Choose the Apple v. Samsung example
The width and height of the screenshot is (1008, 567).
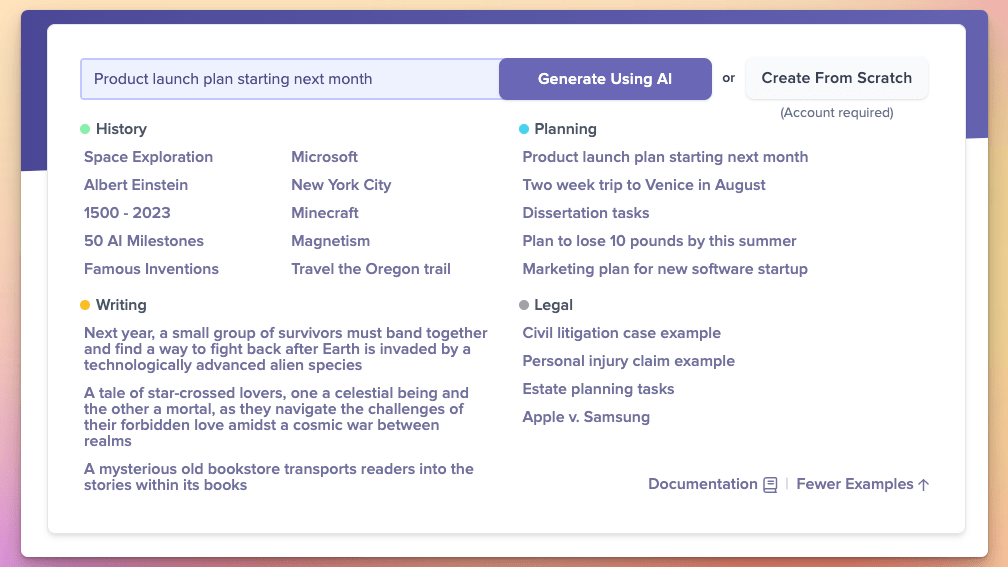586,417
